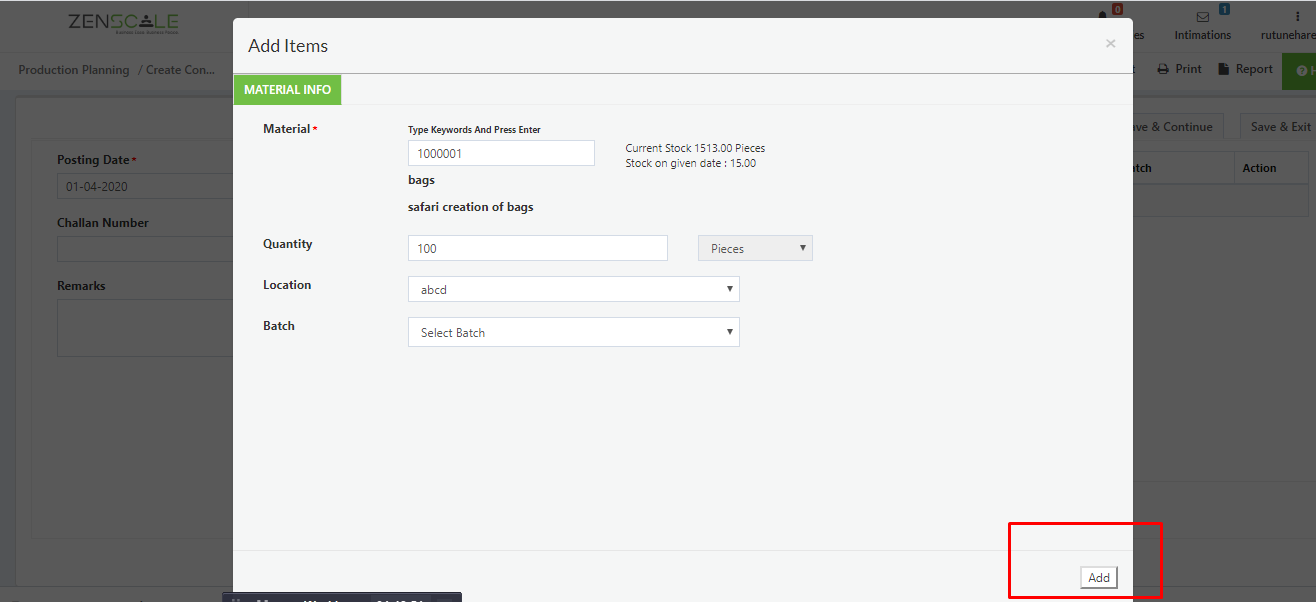This screenshot has height=602, width=1316.
Task: Click the Print printer icon
Action: [x=1163, y=69]
